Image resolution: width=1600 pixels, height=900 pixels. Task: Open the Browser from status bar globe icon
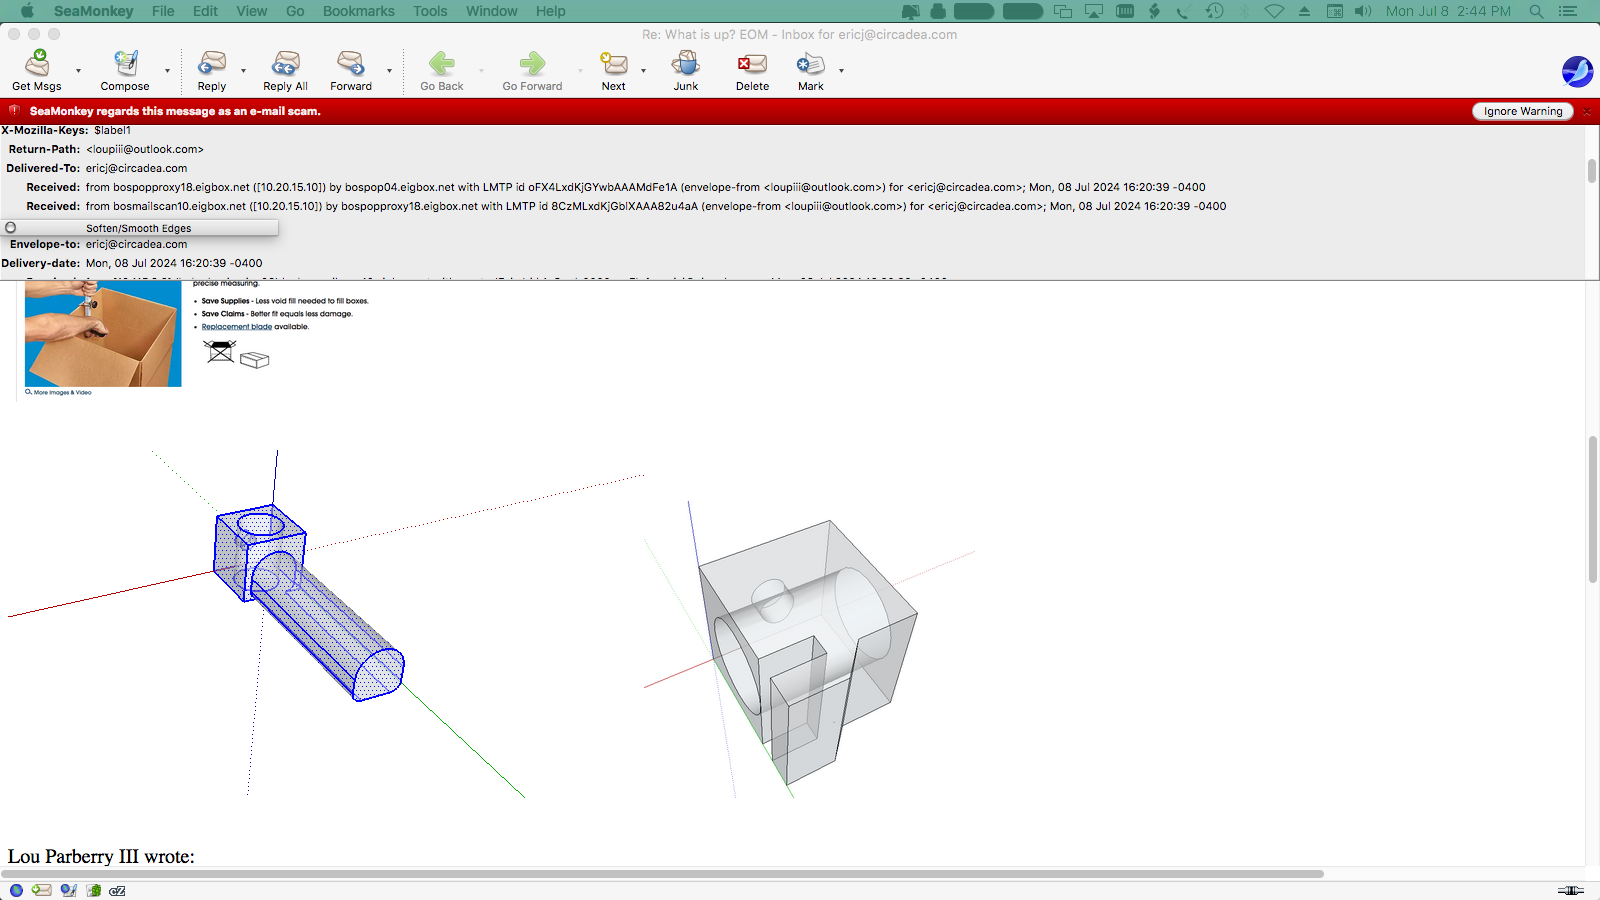click(16, 890)
